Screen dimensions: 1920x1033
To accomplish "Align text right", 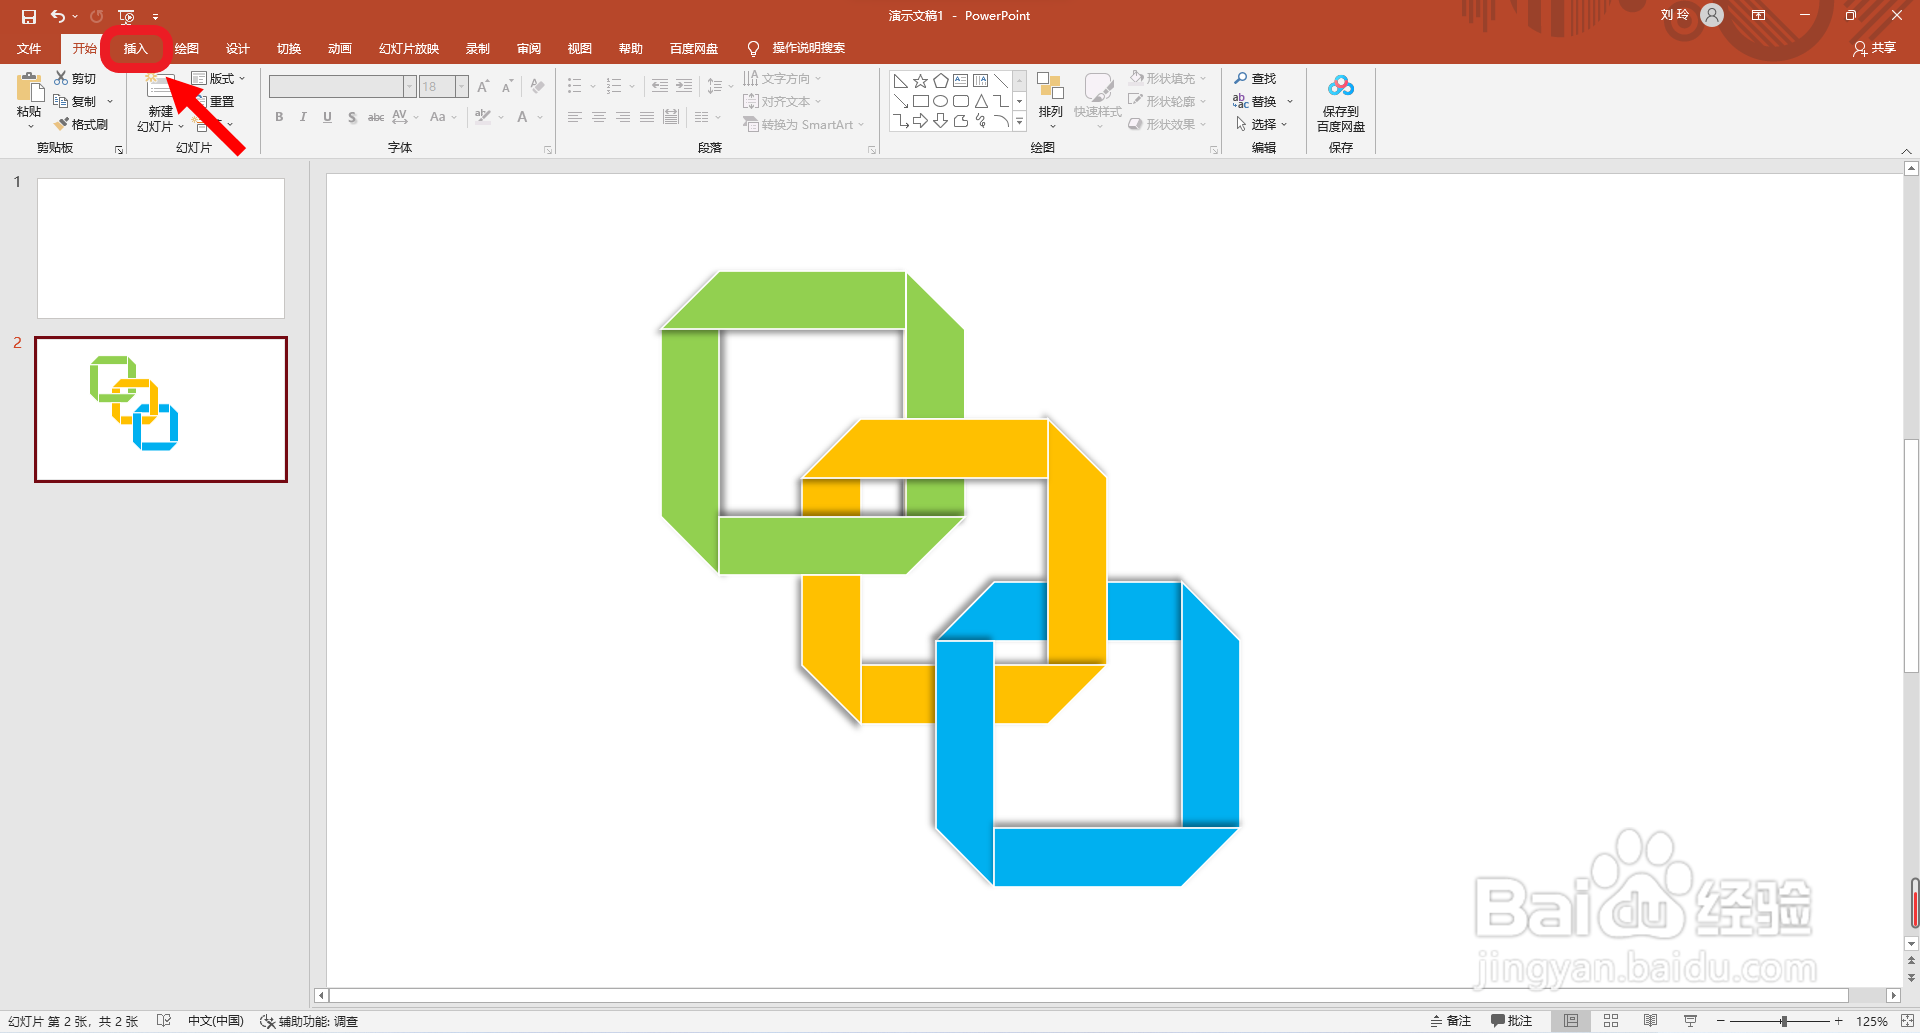I will pyautogui.click(x=623, y=117).
